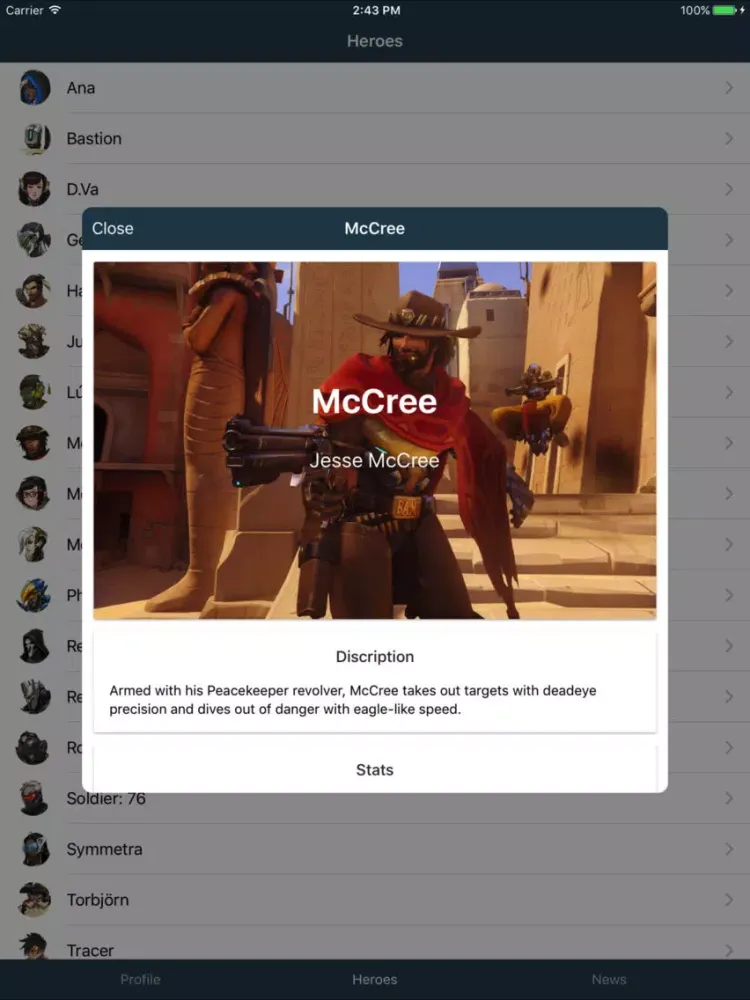This screenshot has width=750, height=1000.
Task: Tap Bastion's robot avatar icon
Action: 34,138
